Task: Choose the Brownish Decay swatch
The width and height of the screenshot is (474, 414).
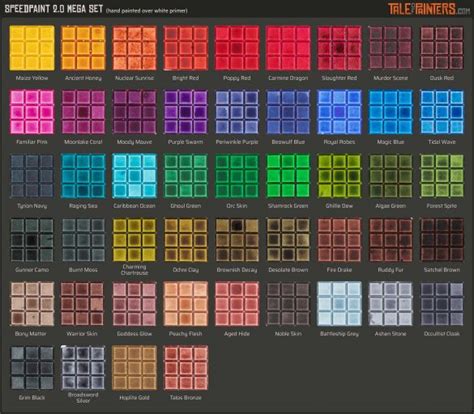Action: point(237,240)
